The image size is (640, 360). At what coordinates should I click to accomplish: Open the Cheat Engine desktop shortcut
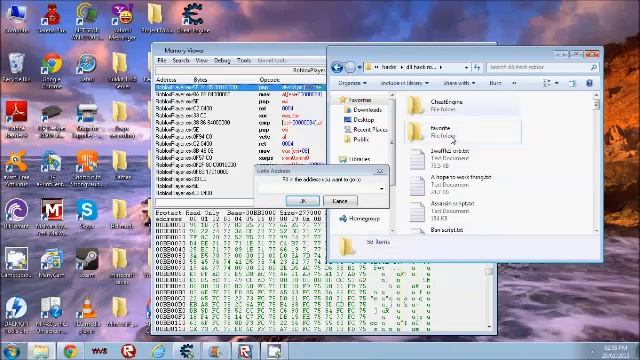click(x=193, y=18)
